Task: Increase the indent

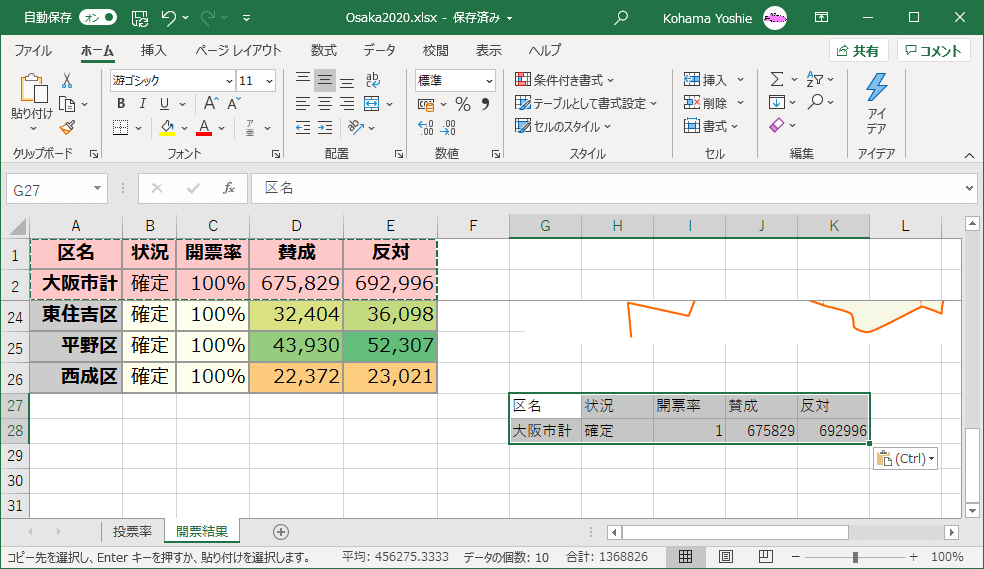Action: coord(325,128)
